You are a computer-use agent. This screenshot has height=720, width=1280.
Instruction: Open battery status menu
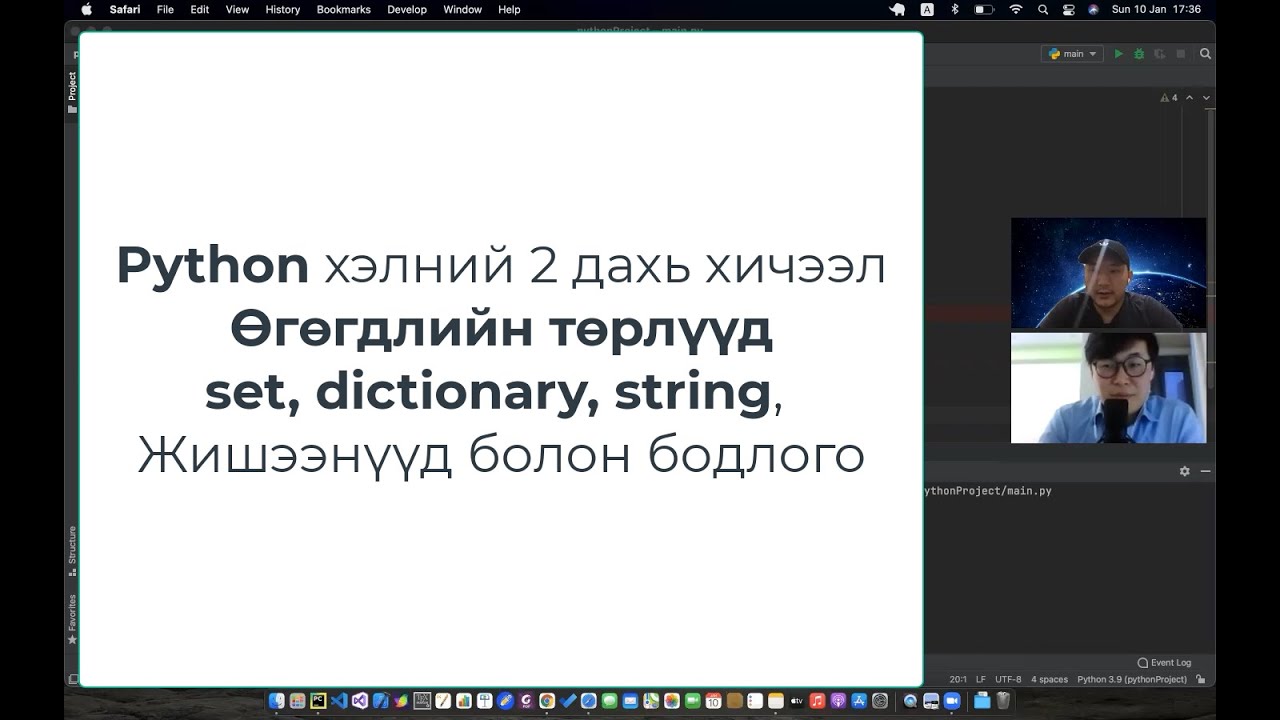(984, 9)
